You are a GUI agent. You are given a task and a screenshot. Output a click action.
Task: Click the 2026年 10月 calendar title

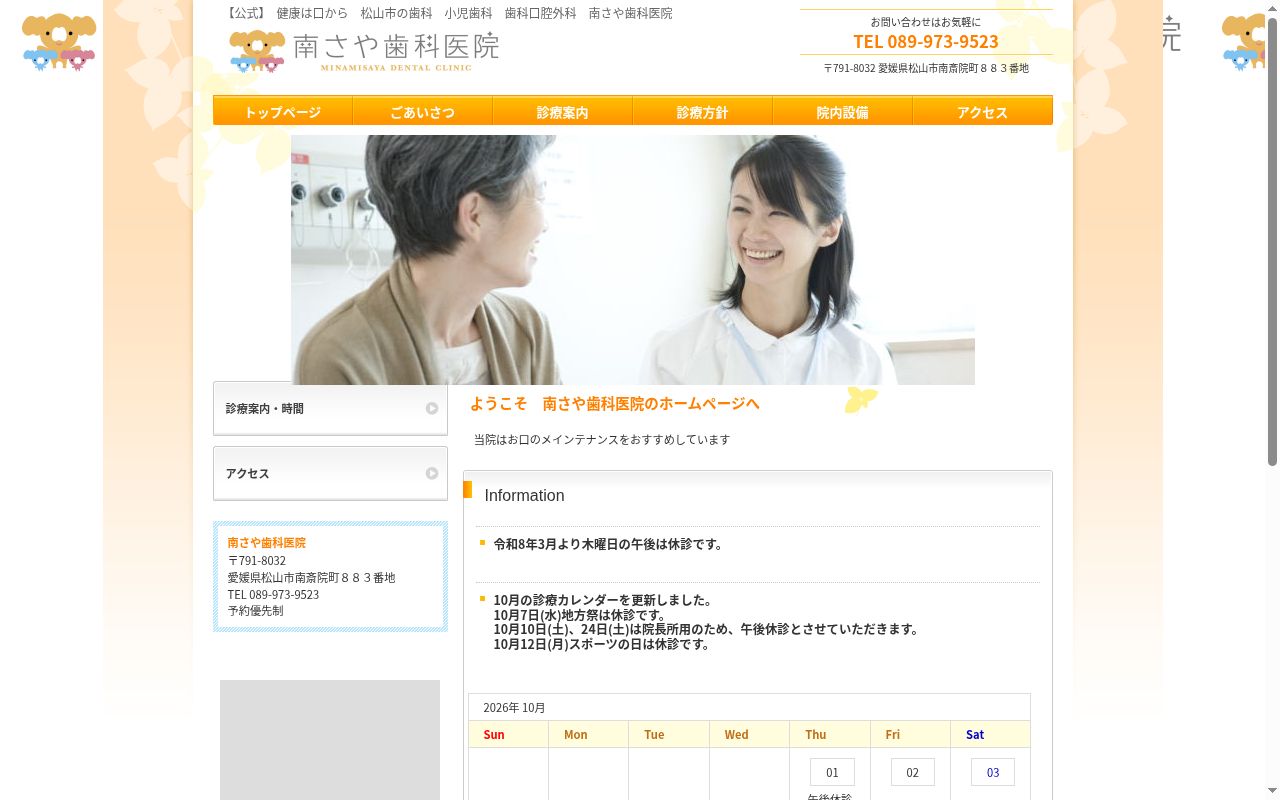click(x=514, y=707)
